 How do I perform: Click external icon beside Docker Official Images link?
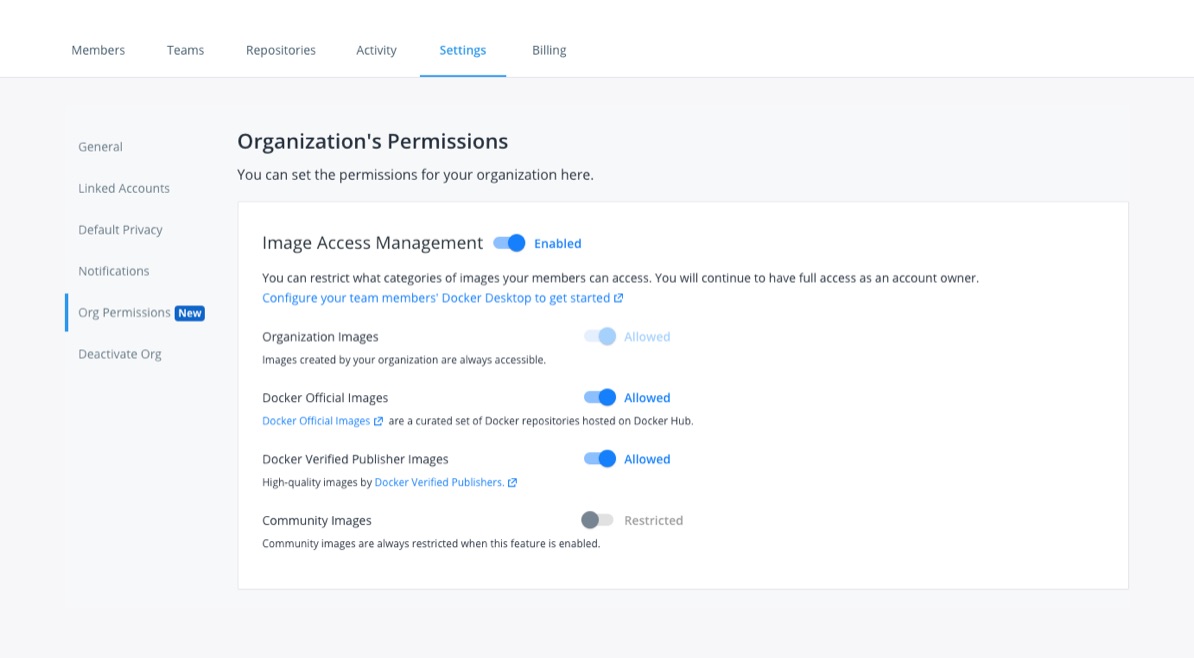[x=378, y=421]
